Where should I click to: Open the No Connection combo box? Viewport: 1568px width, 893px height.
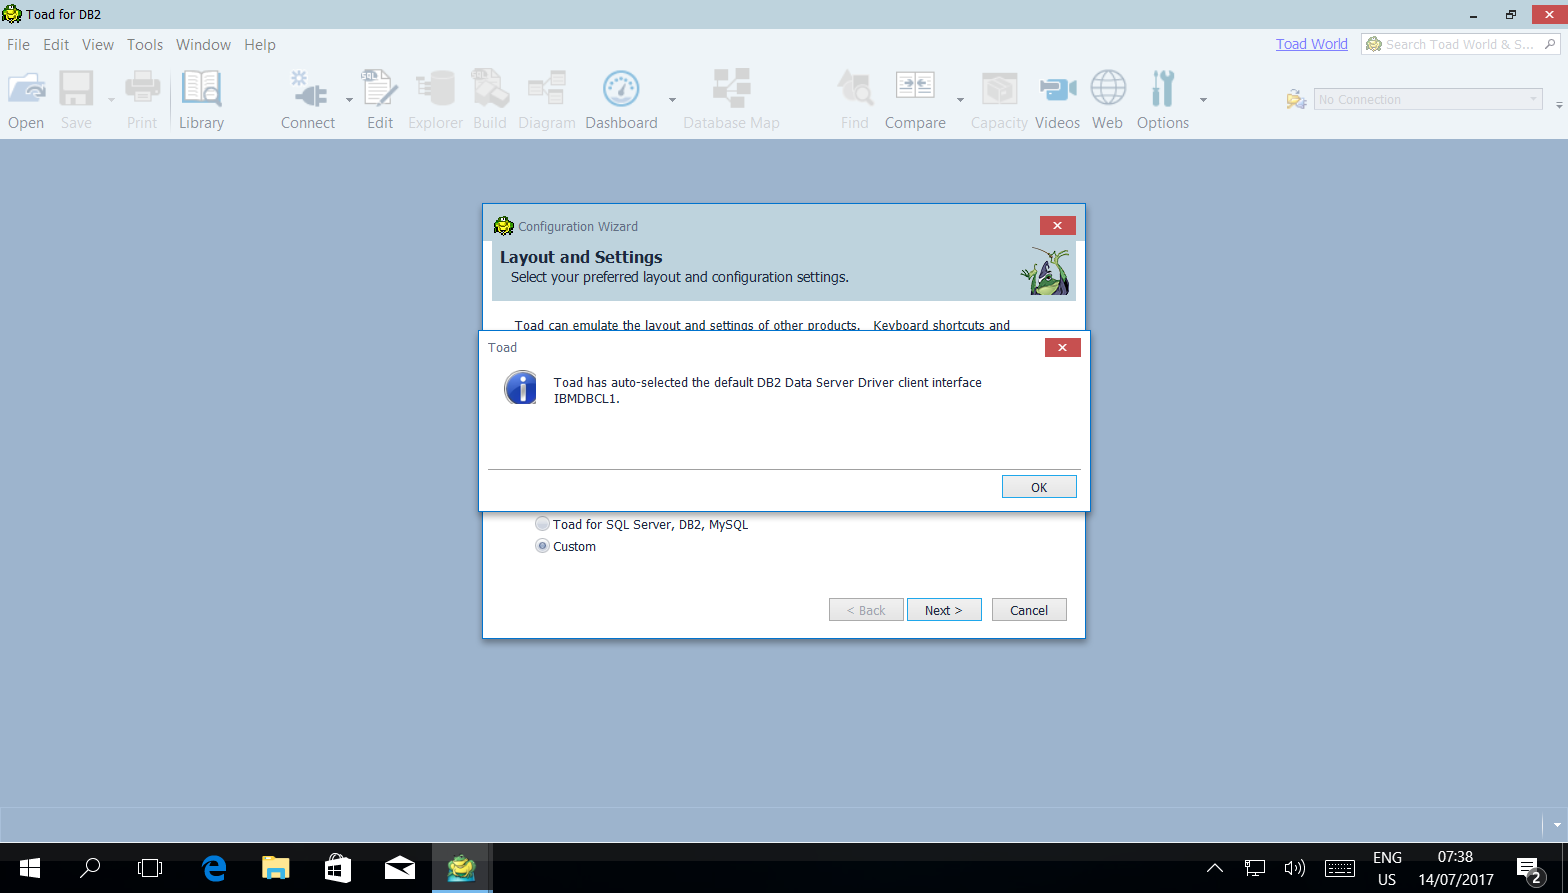pyautogui.click(x=1428, y=99)
